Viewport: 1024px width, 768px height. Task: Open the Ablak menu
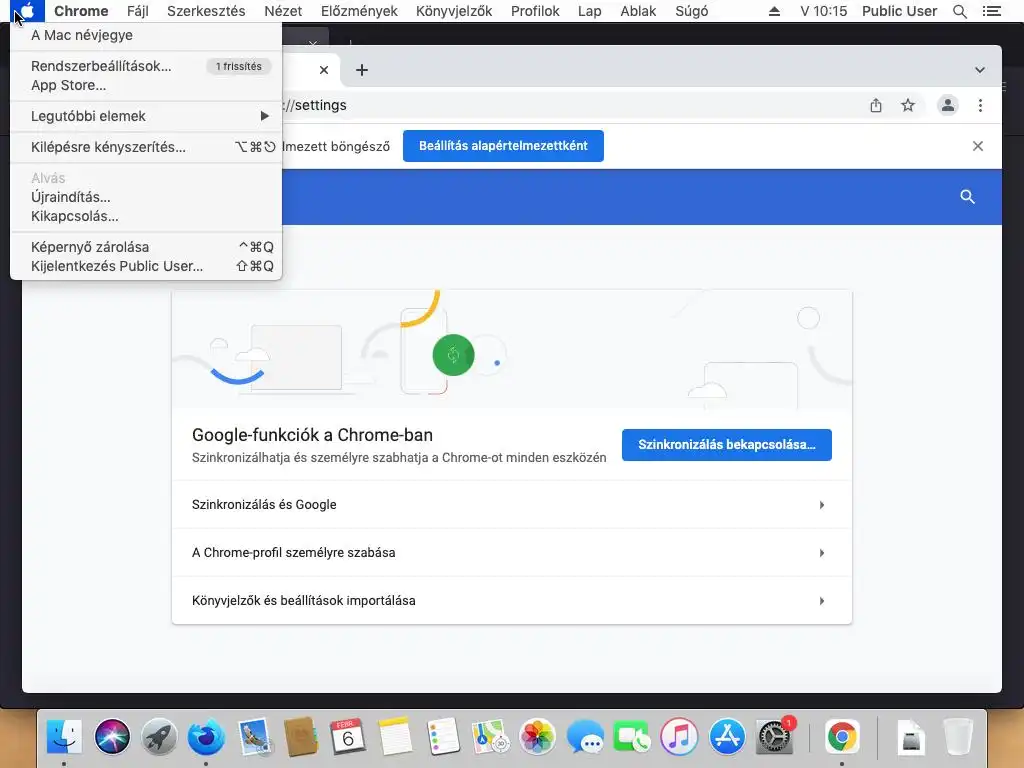point(638,11)
